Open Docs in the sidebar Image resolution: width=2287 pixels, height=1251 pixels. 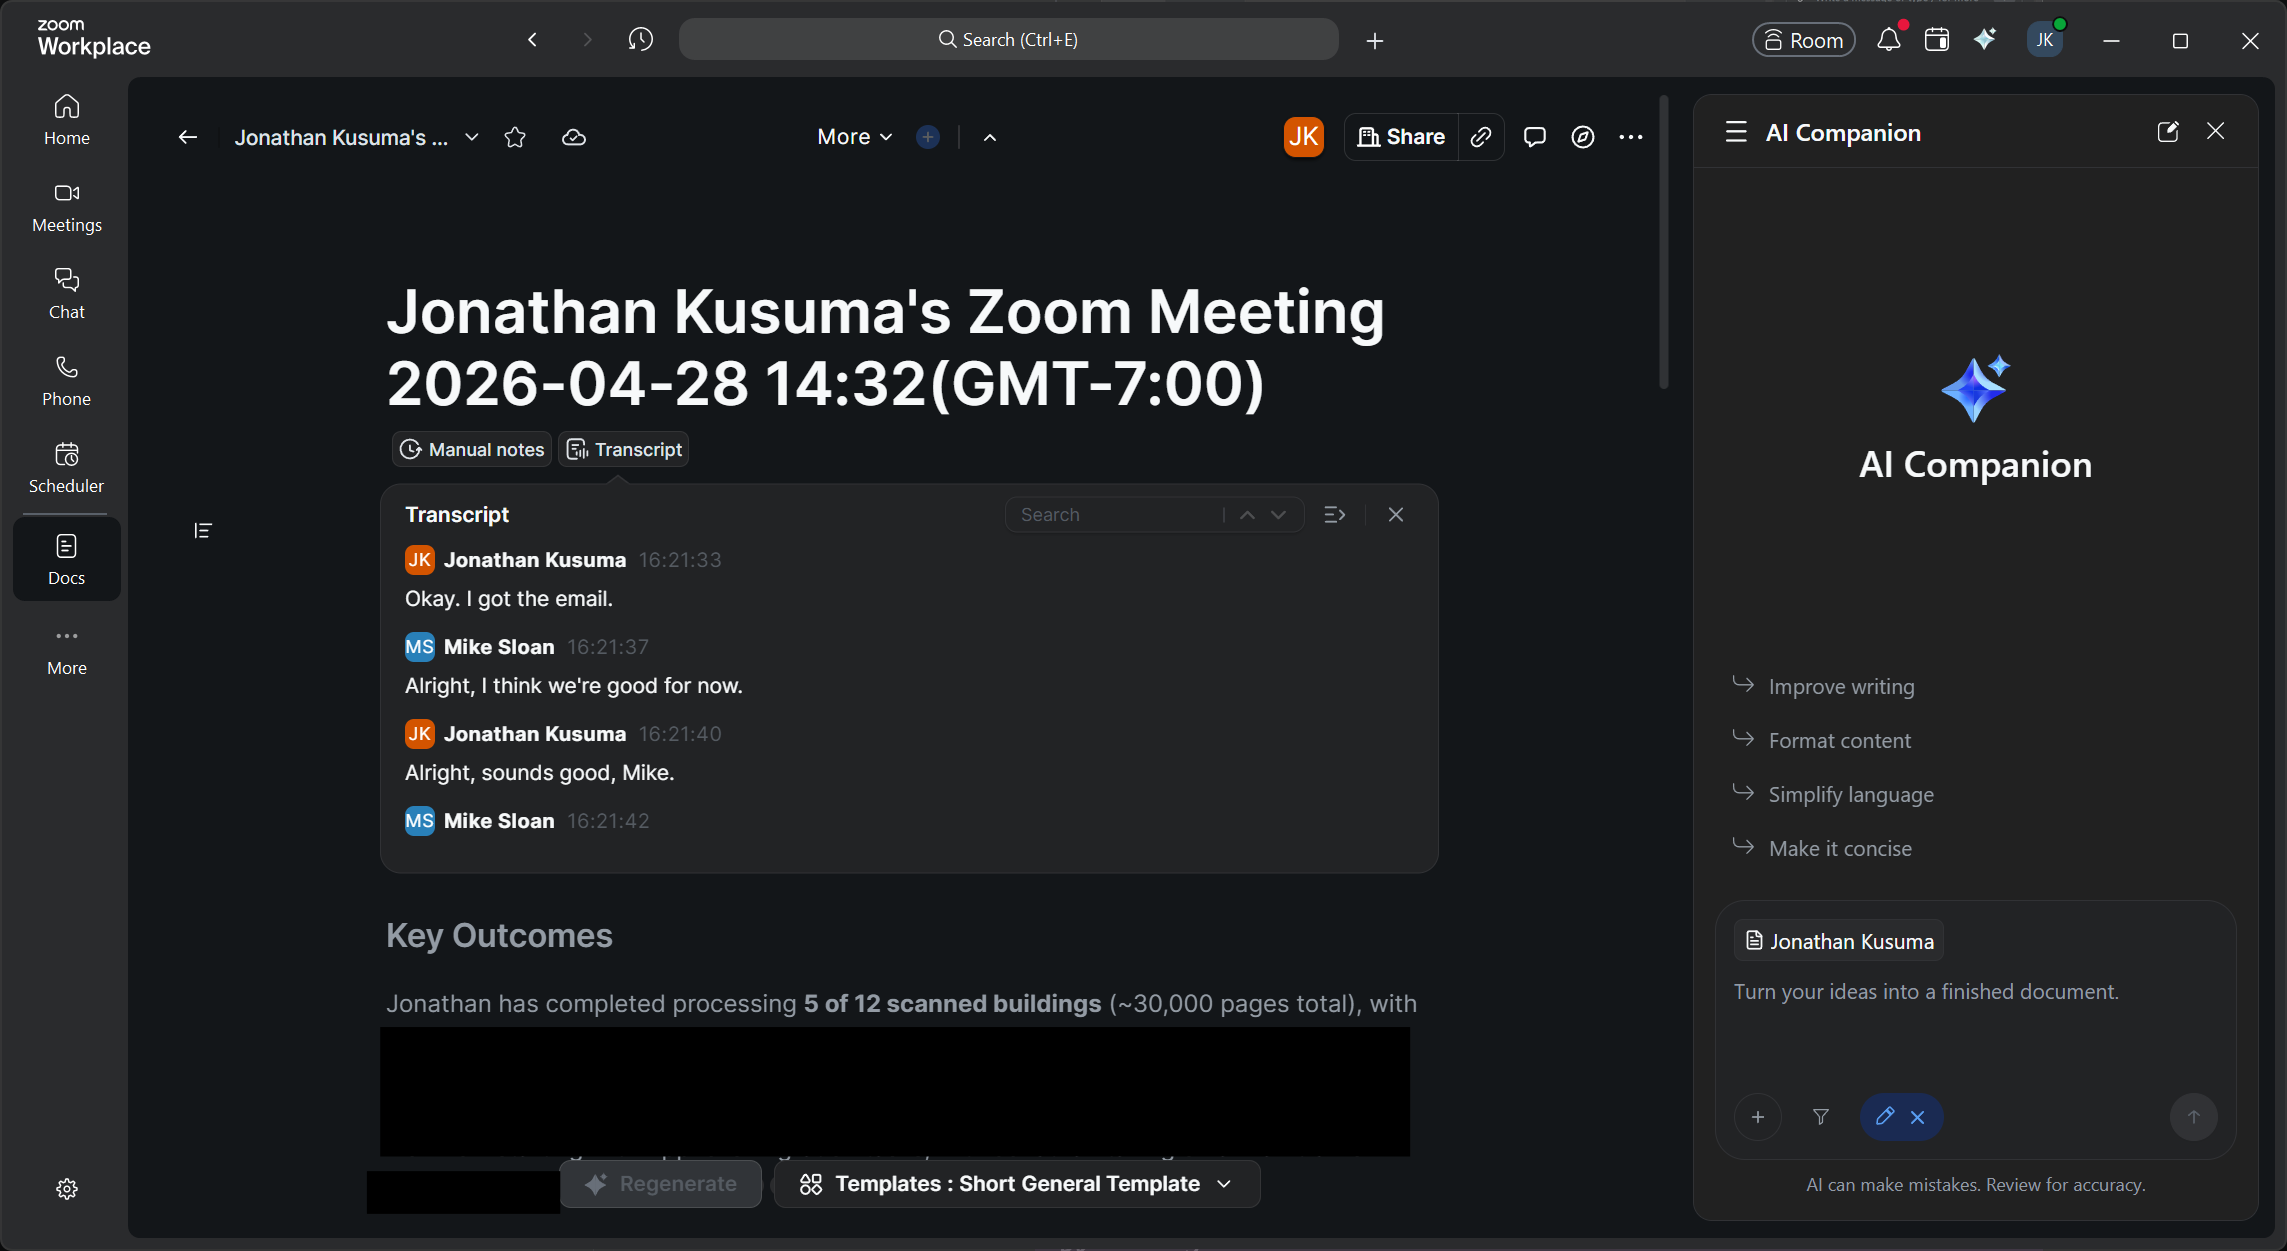point(66,559)
